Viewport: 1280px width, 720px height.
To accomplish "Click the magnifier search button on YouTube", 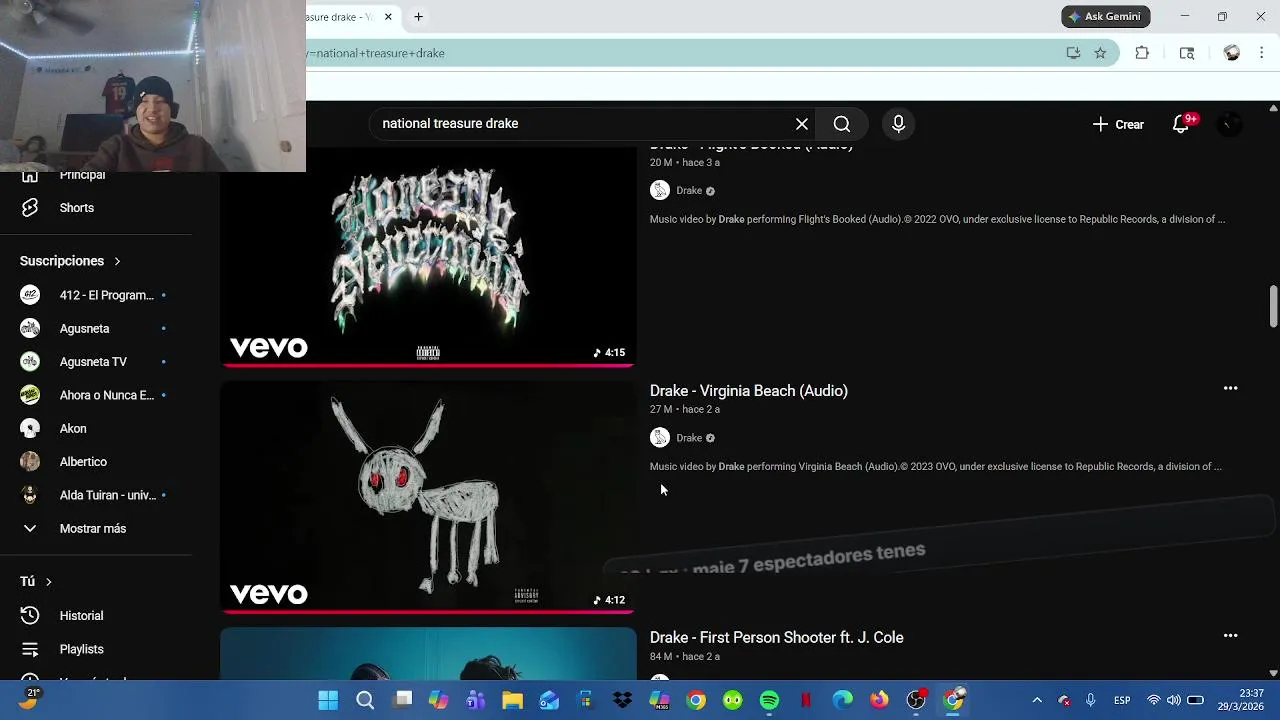I will click(842, 124).
